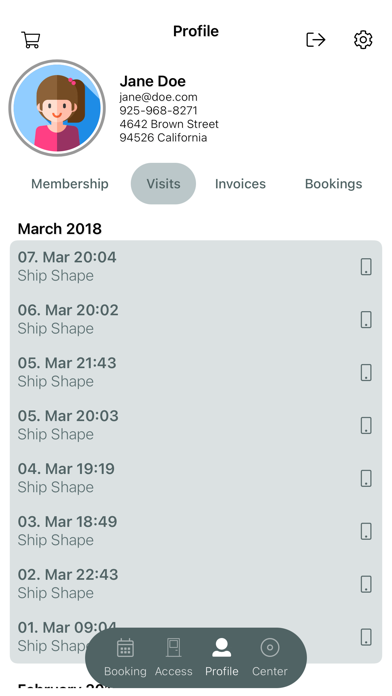Select the Booking calendar icon

[125, 648]
